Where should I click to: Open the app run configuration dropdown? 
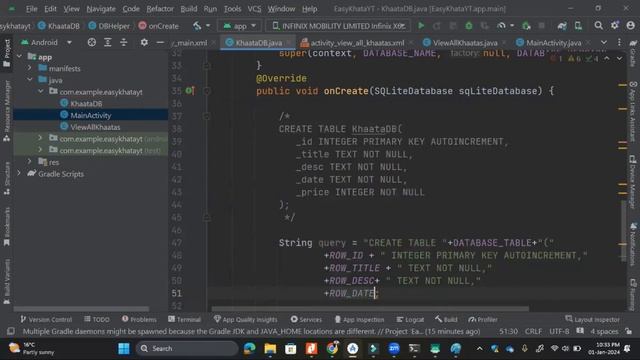[239, 26]
